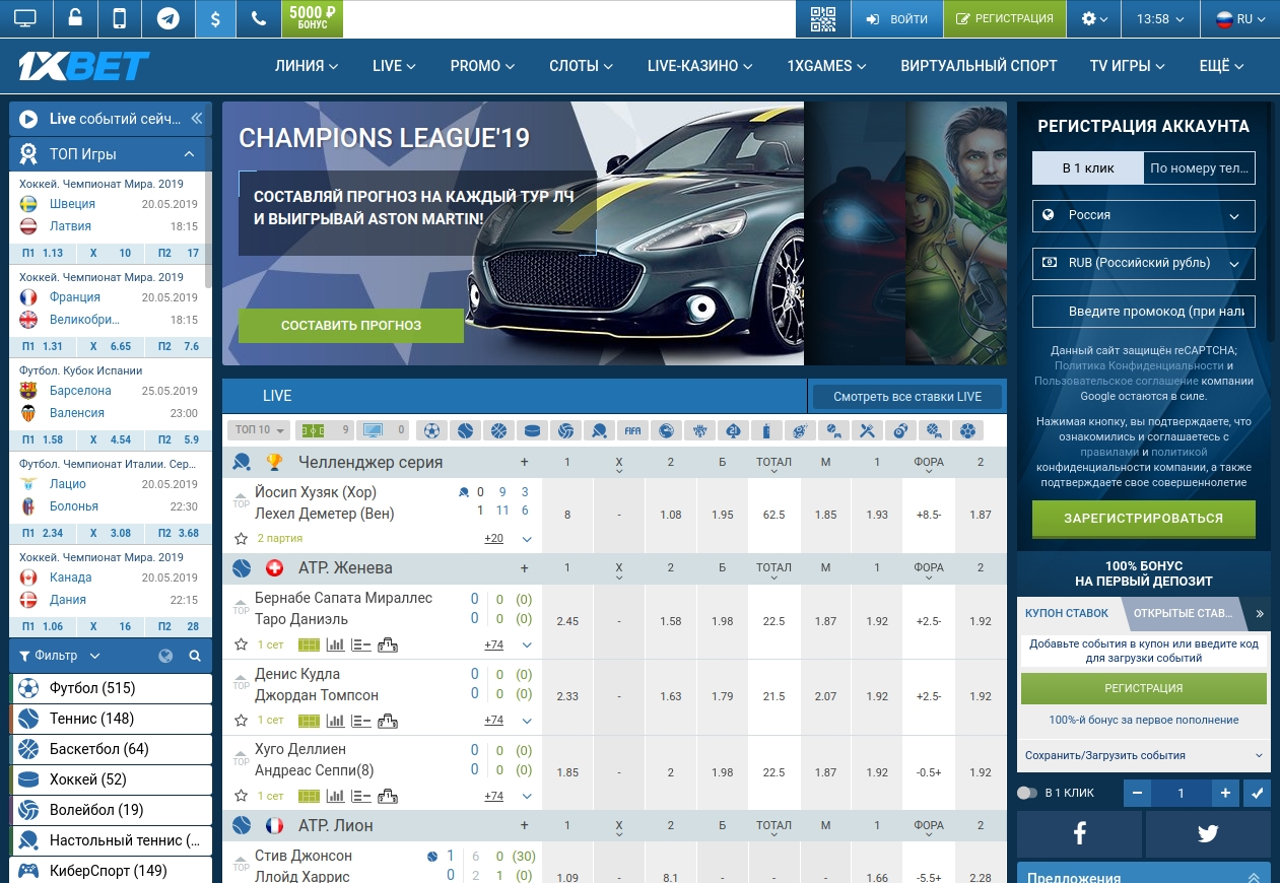
Task: Filter live events by table tennis icon
Action: point(599,431)
